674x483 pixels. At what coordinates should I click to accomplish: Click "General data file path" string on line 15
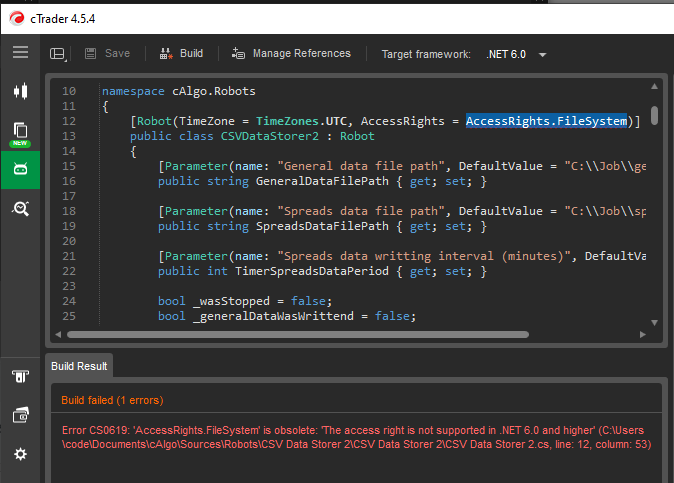point(361,166)
